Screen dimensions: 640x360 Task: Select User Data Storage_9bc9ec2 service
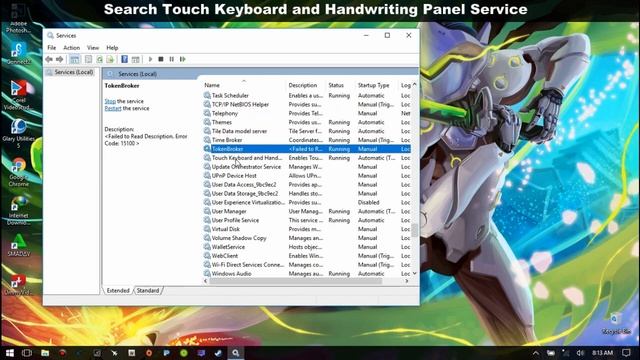point(307,193)
